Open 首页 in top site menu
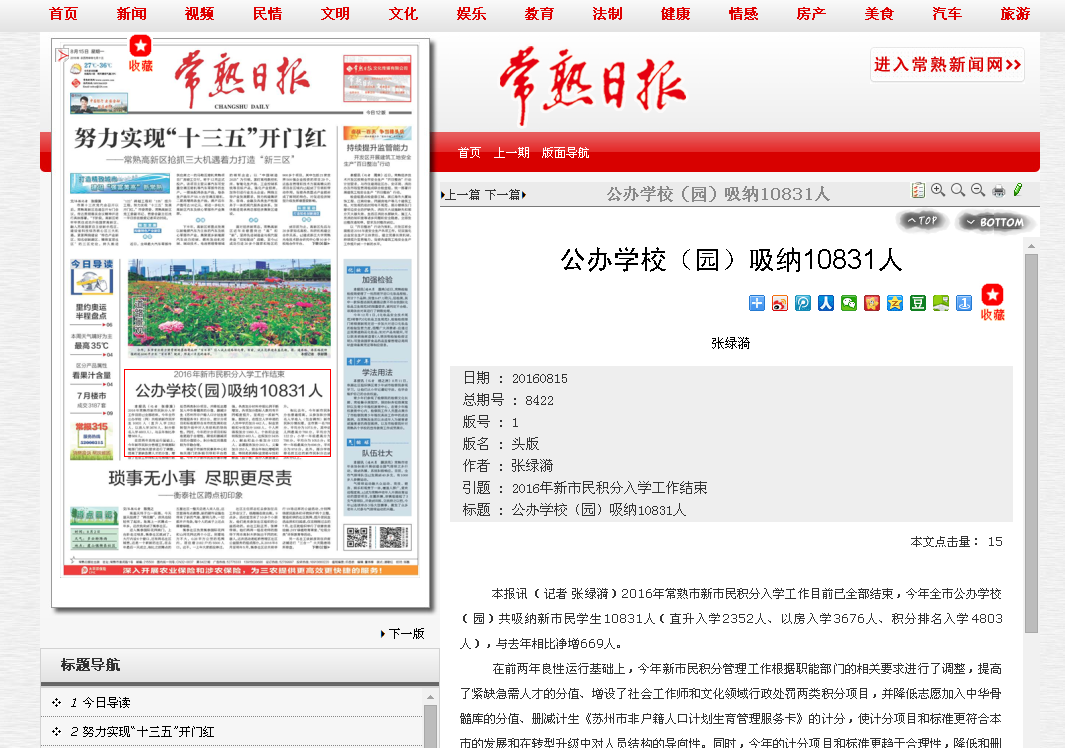The image size is (1065, 748). pos(63,14)
